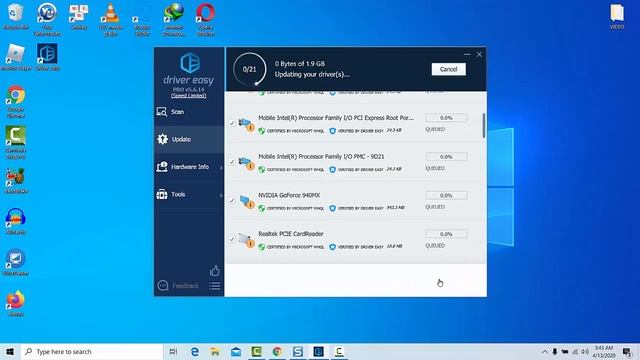Viewport: 640px width, 360px height.
Task: Open the hamburger menu icon in sidebar
Action: (215, 285)
